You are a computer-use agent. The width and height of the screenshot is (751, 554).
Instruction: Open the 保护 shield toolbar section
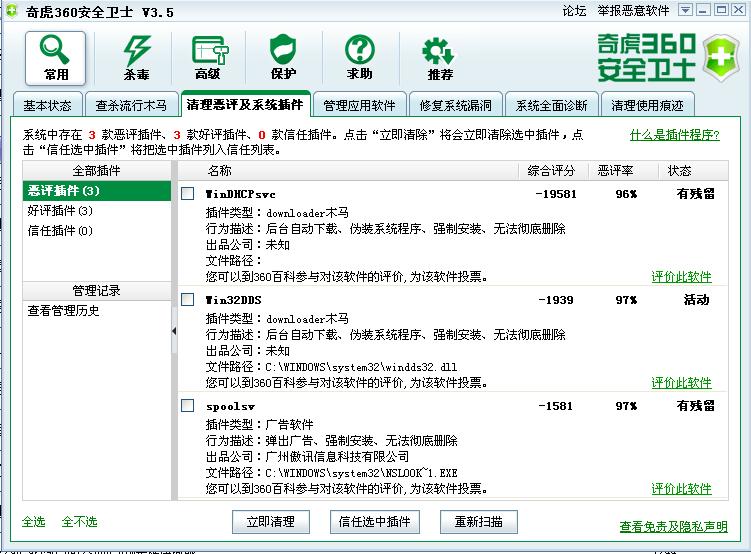(x=284, y=58)
